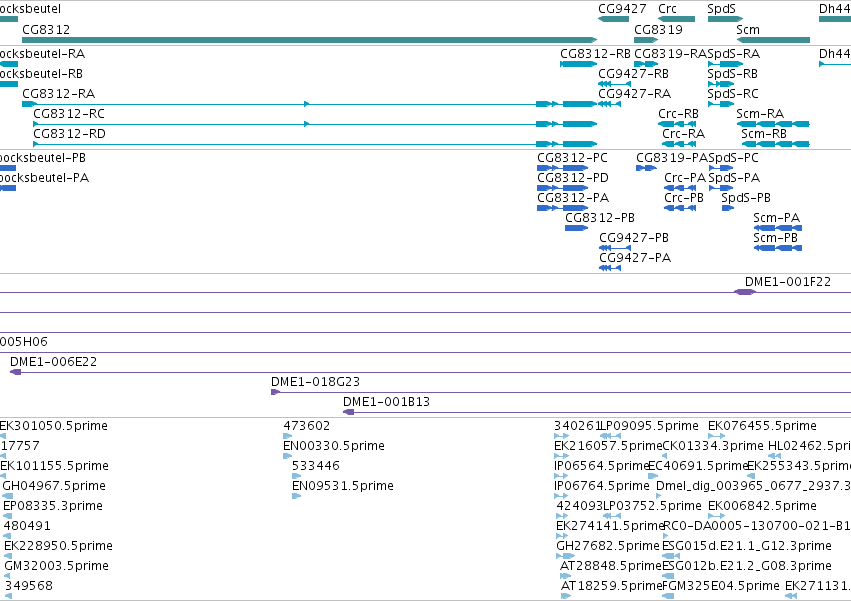Open protein bocksbeutel-PB
This screenshot has height=601, width=851.
click(x=42, y=158)
